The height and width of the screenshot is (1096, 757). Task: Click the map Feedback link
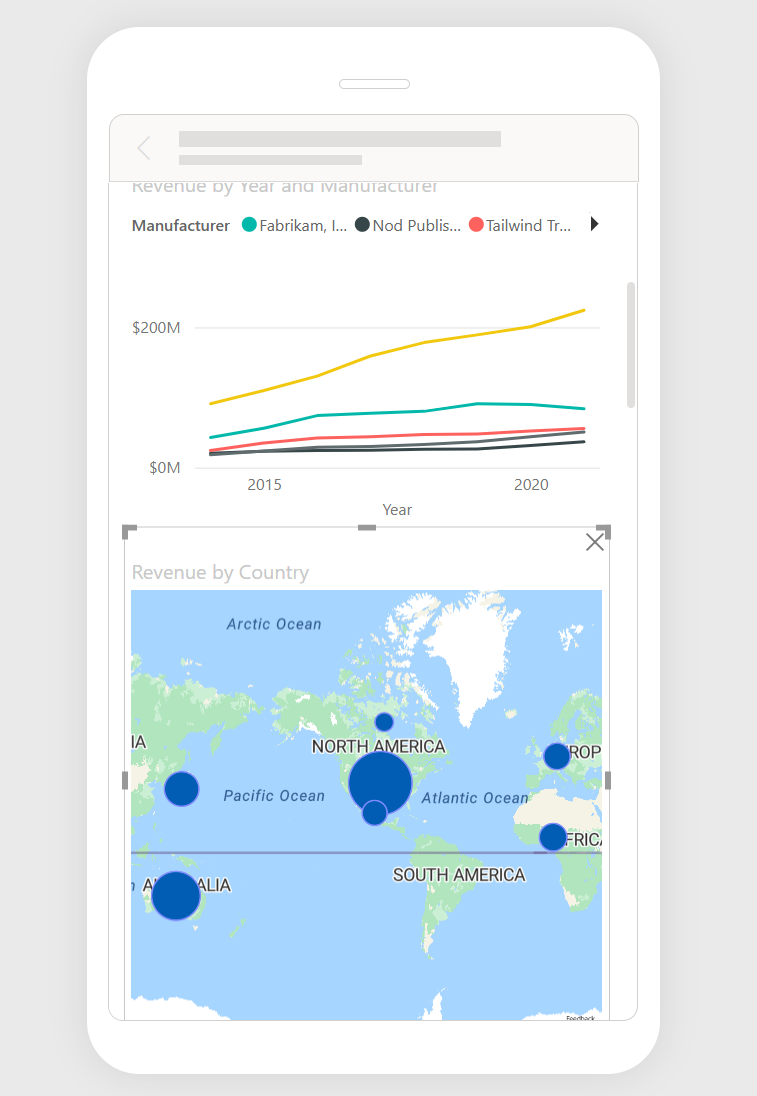tap(580, 1018)
